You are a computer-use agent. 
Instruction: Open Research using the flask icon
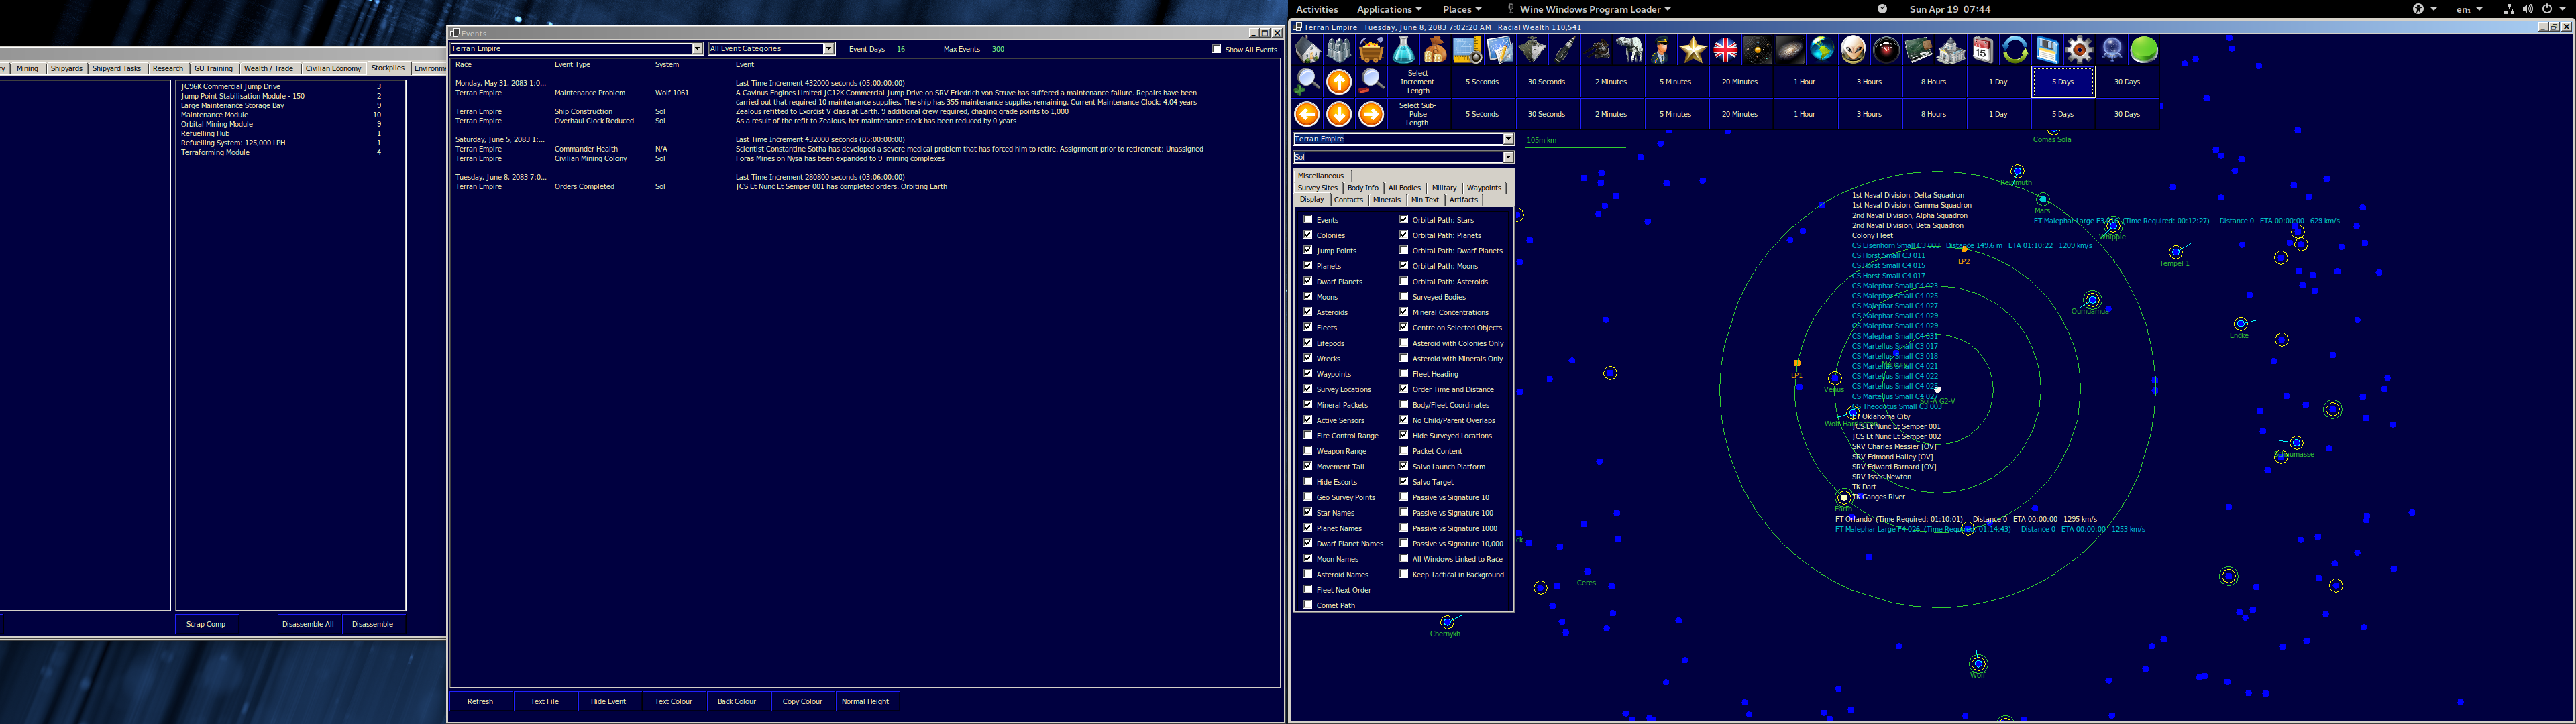(x=1404, y=50)
